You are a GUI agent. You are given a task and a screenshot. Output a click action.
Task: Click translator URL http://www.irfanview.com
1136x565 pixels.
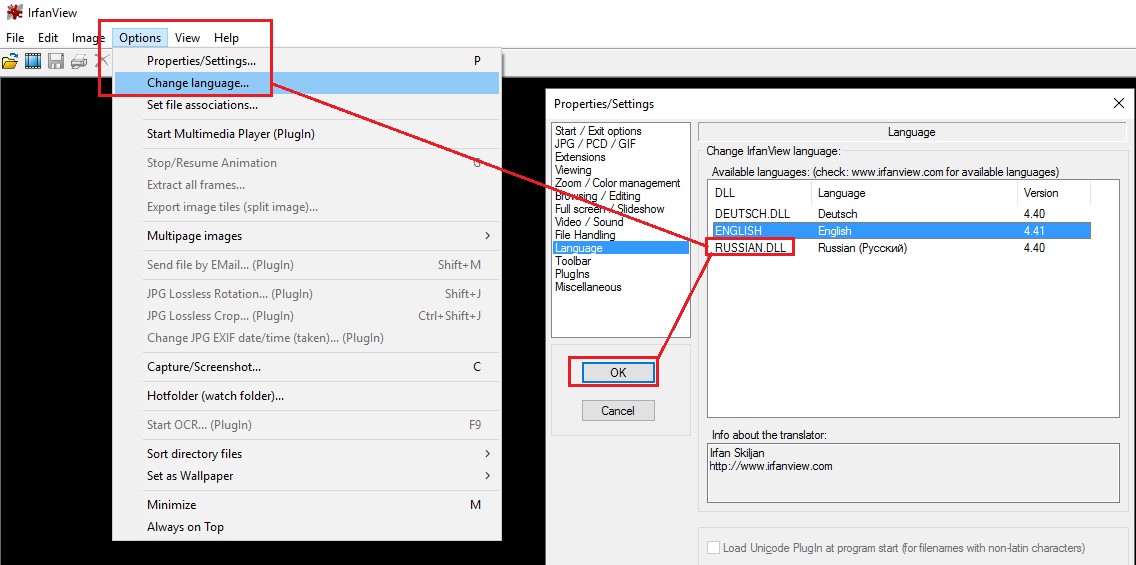pos(771,466)
